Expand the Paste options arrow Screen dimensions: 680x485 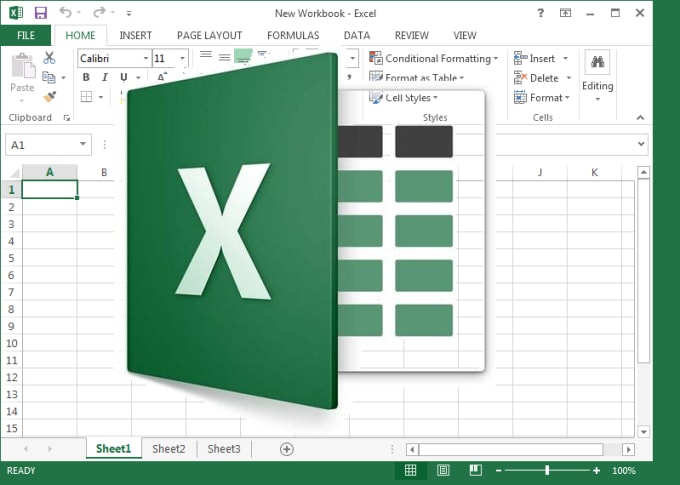(x=22, y=101)
